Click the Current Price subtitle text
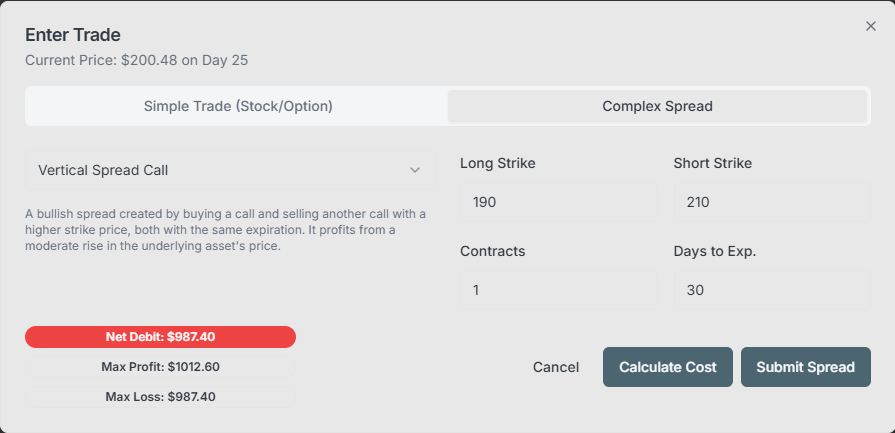This screenshot has width=895, height=433. (136, 60)
